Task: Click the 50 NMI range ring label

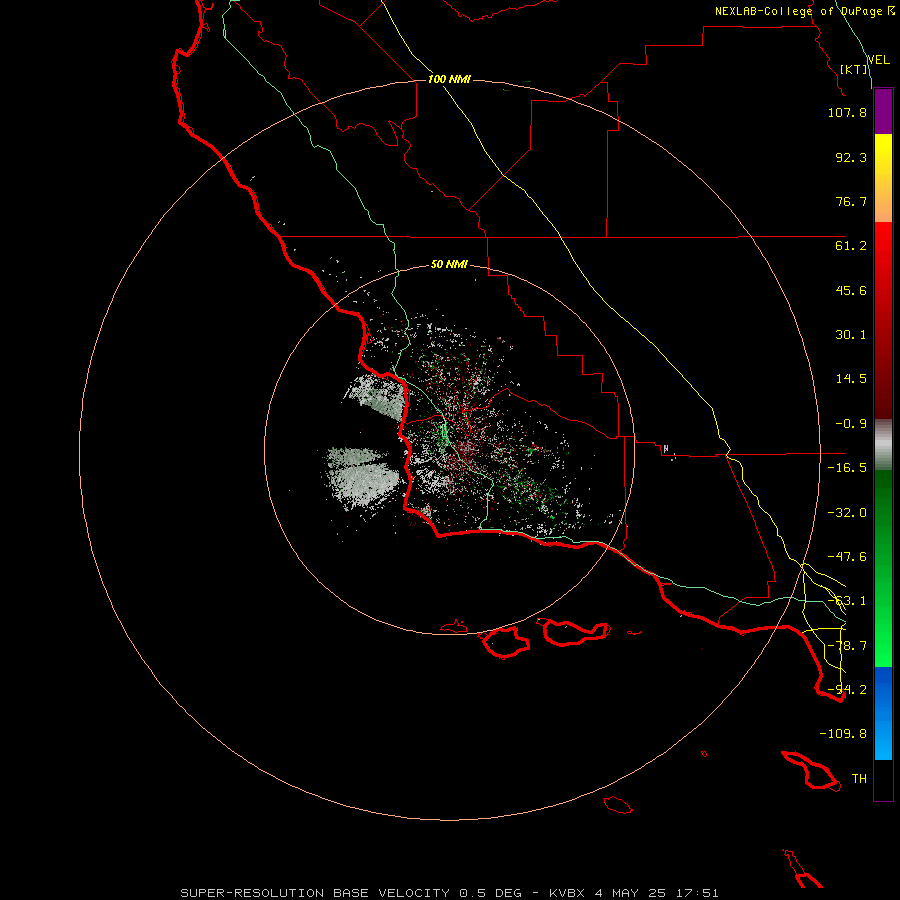Action: pyautogui.click(x=449, y=265)
